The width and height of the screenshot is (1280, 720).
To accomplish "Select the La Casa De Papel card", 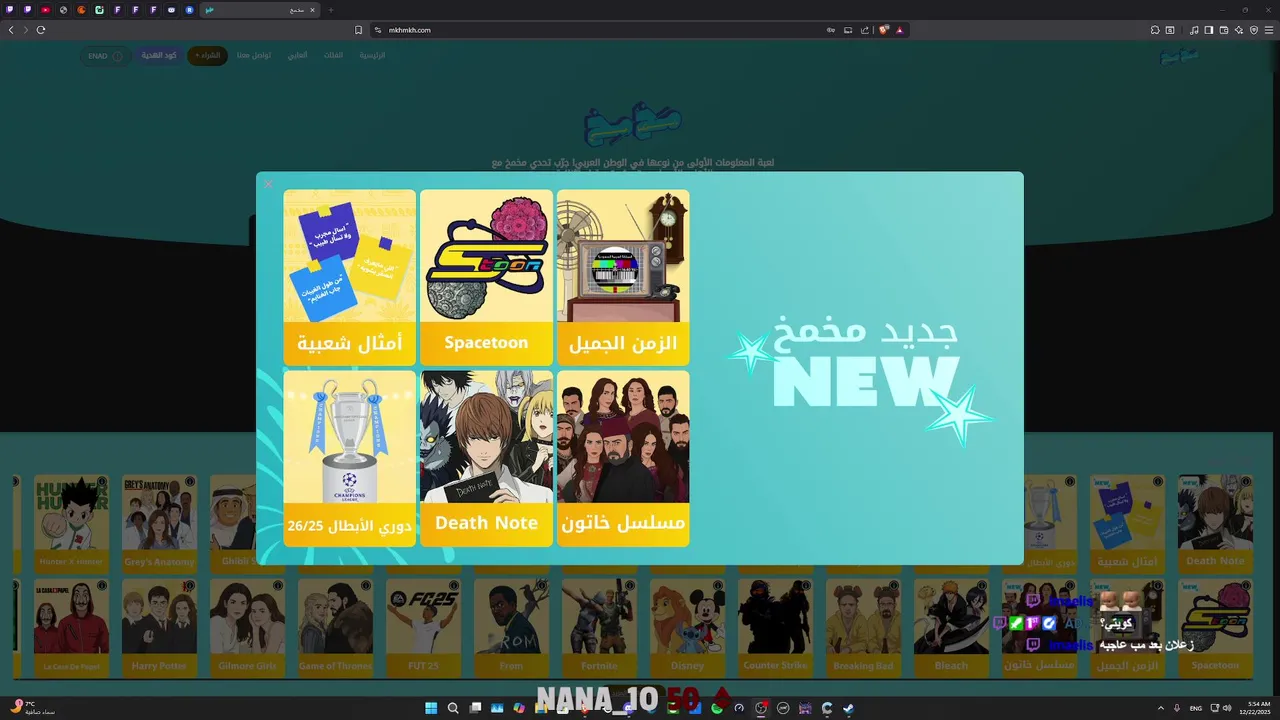I will coord(71,628).
